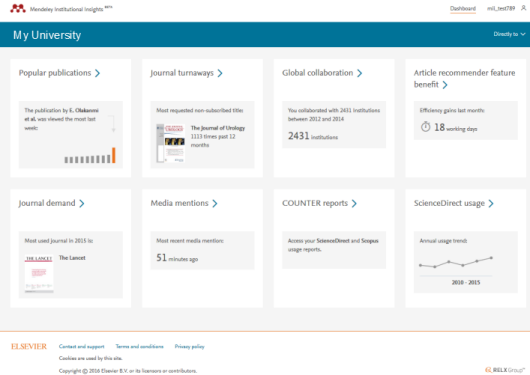Open Article recommender feature benefit chevron
This screenshot has width=530, height=375.
445,85
